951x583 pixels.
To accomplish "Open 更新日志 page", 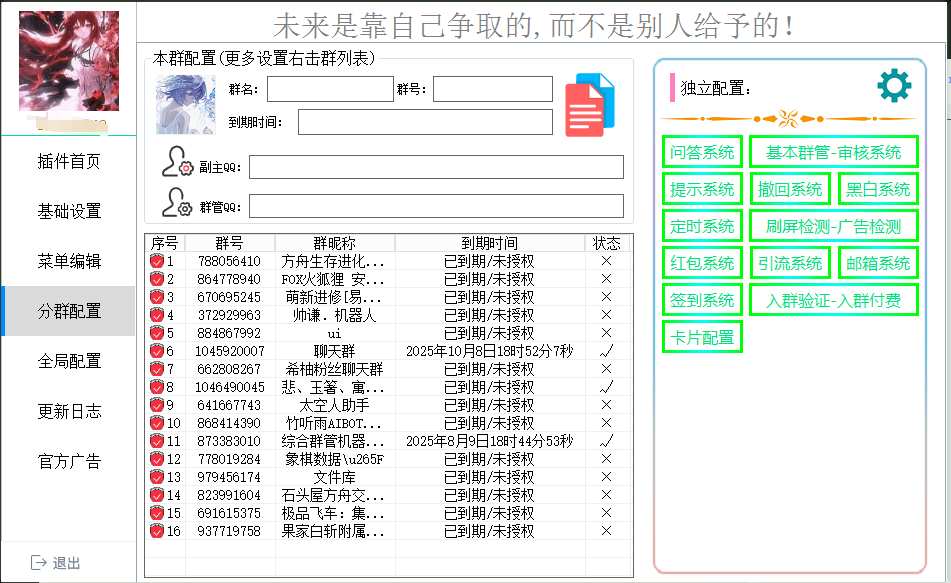I will 67,411.
